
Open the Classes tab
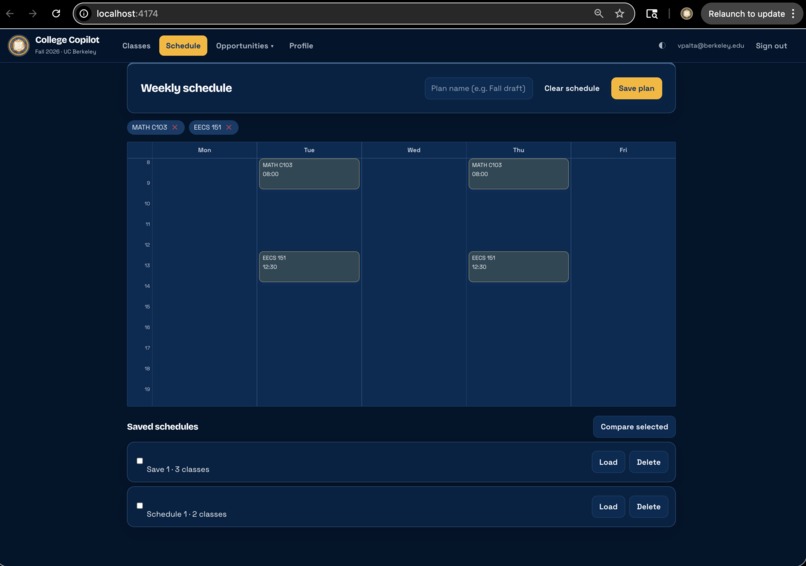[136, 46]
